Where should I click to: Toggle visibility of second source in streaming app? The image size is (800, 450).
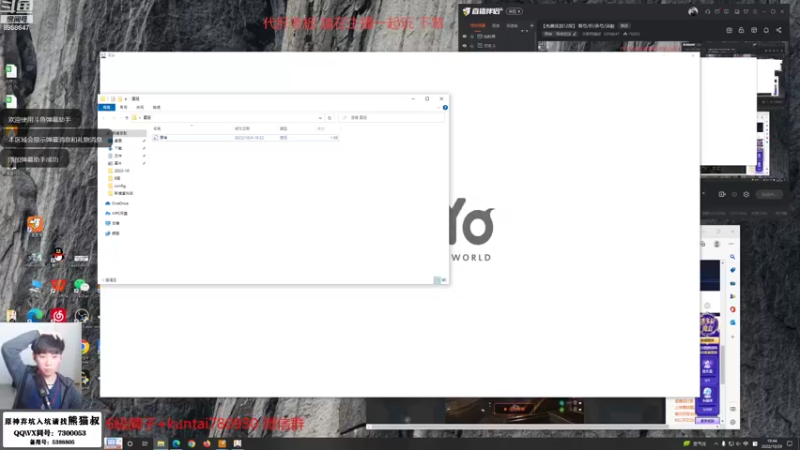click(464, 46)
